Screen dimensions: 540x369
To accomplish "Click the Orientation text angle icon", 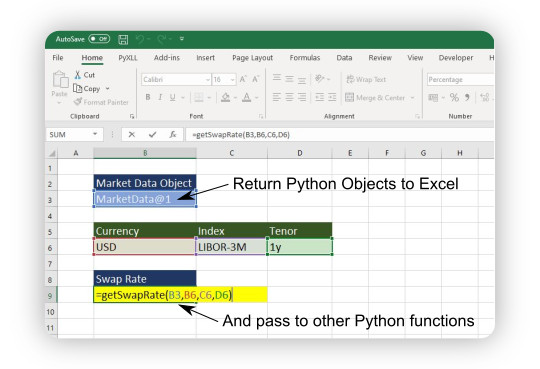I will coord(319,79).
